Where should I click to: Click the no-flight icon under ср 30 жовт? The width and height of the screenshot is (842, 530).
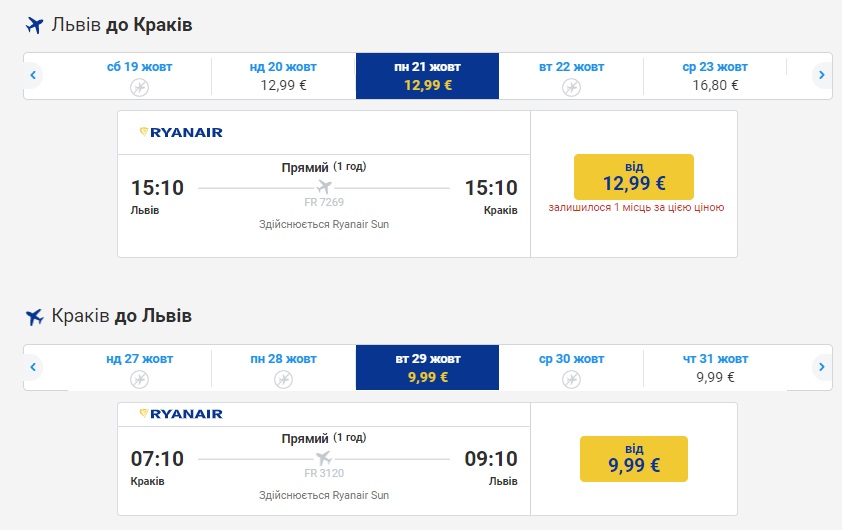pyautogui.click(x=571, y=379)
